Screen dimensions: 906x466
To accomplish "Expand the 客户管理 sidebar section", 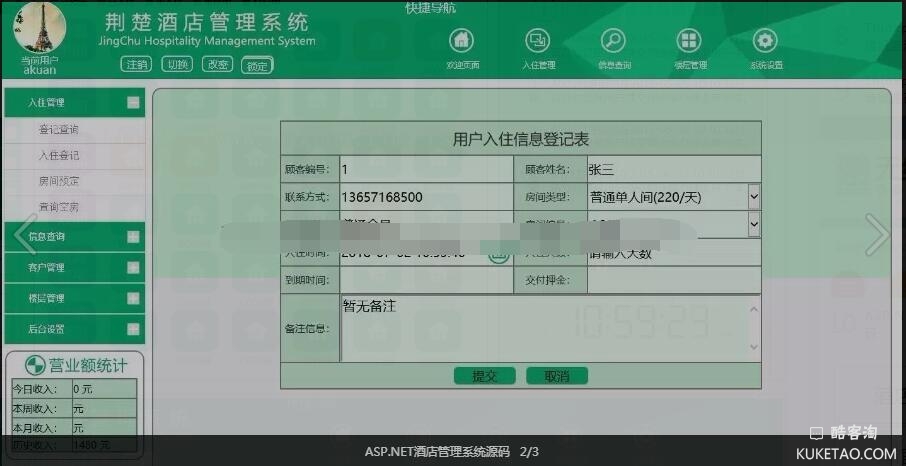I will click(133, 268).
